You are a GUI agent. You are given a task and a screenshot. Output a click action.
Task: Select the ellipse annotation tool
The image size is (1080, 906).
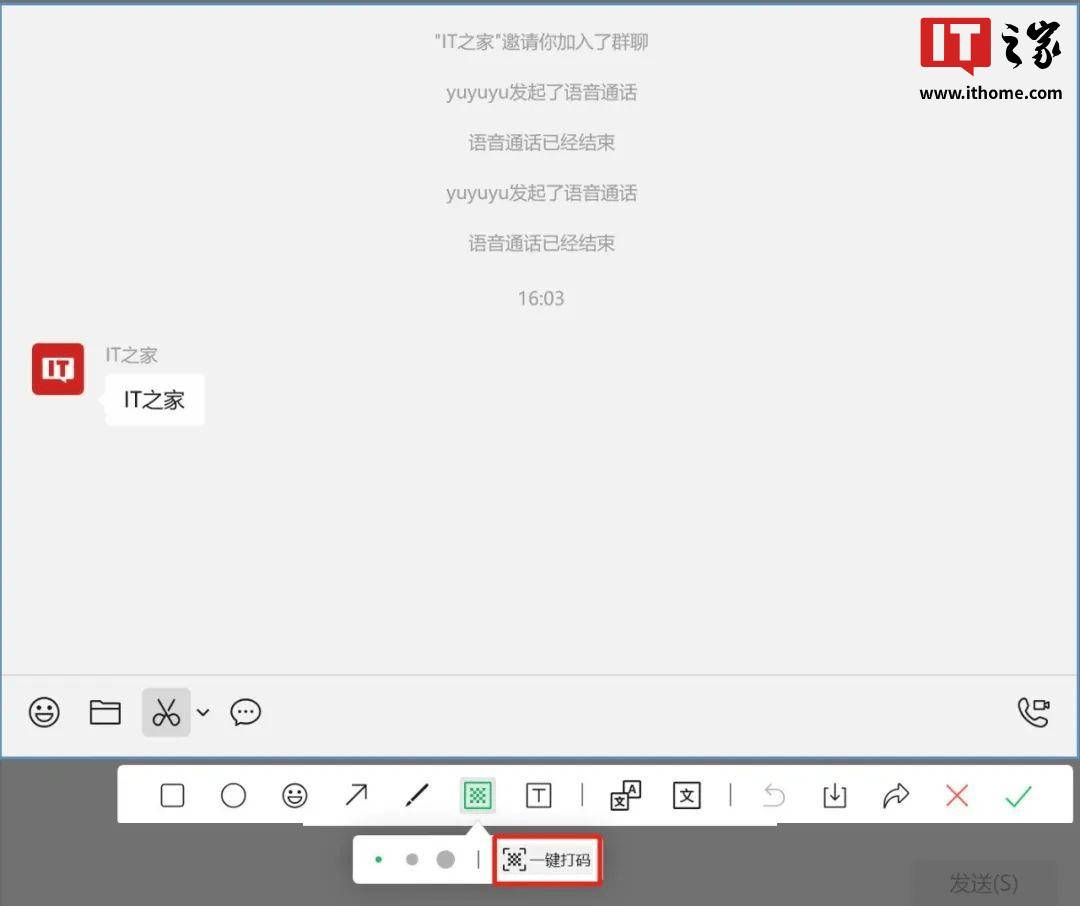pyautogui.click(x=233, y=795)
